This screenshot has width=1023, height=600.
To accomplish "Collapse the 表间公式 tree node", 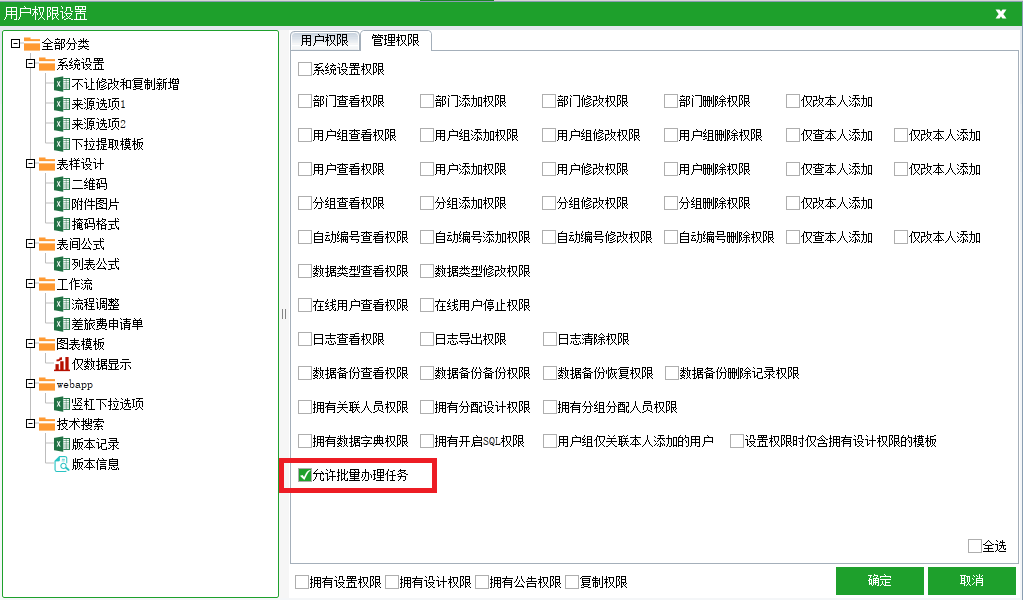I will 31,244.
